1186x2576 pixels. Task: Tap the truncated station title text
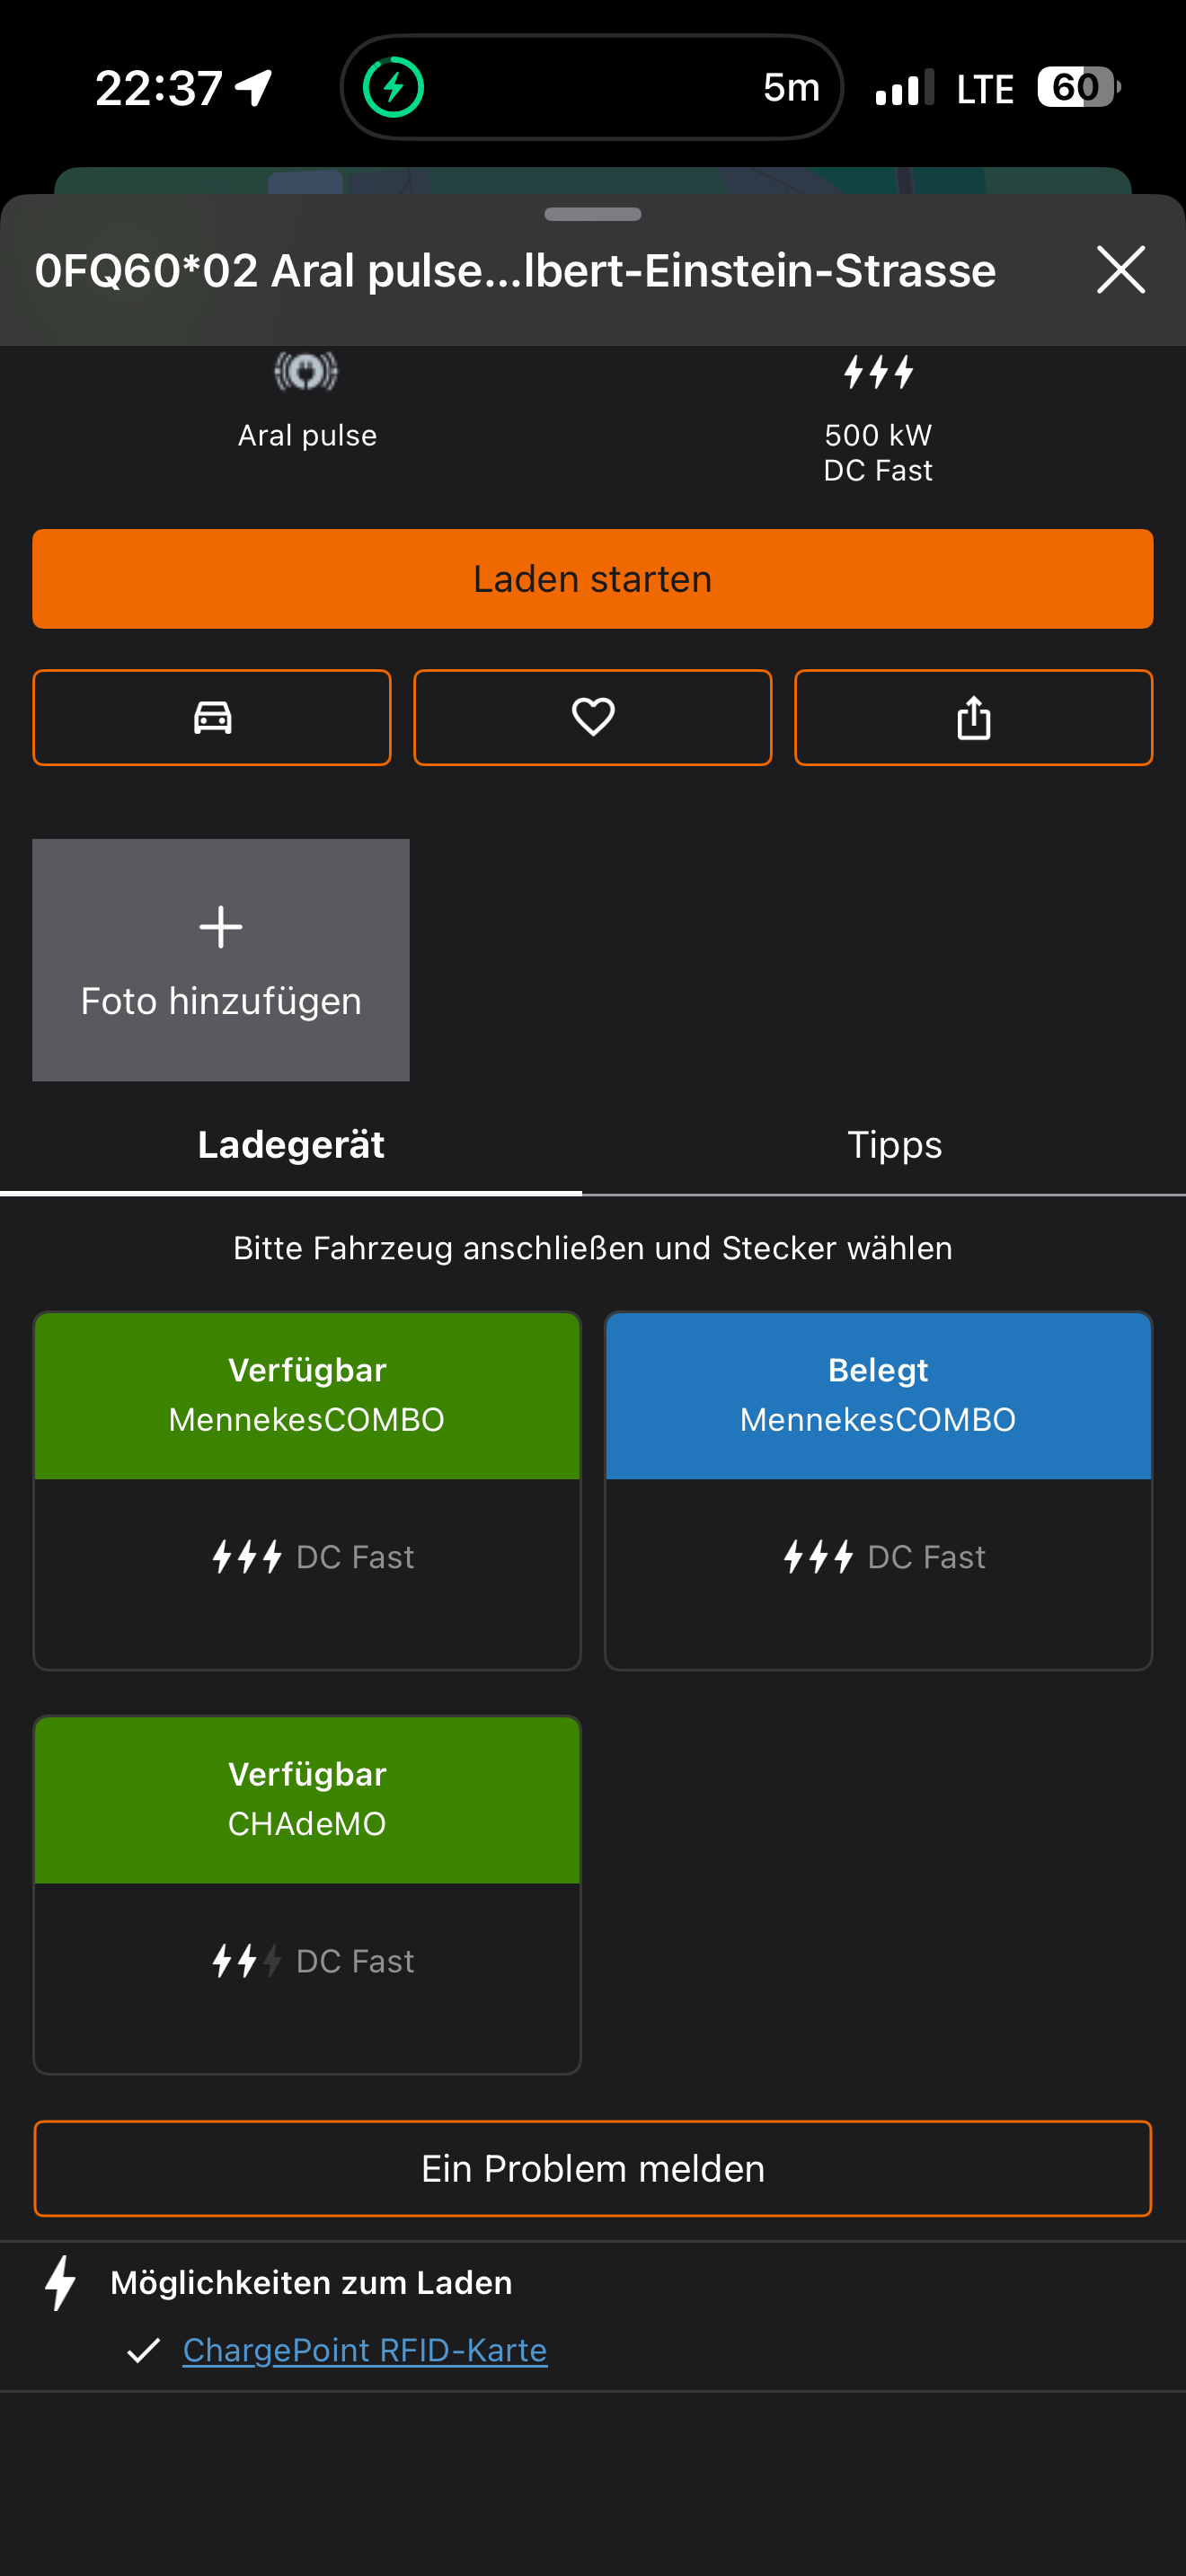[x=515, y=270]
